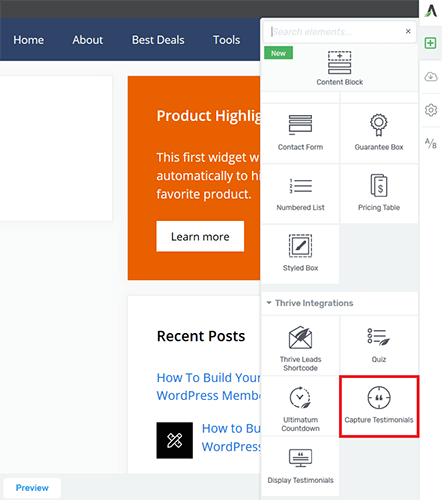Select the Display Testimonials element
Viewport: 442px width, 500px height.
[300, 466]
